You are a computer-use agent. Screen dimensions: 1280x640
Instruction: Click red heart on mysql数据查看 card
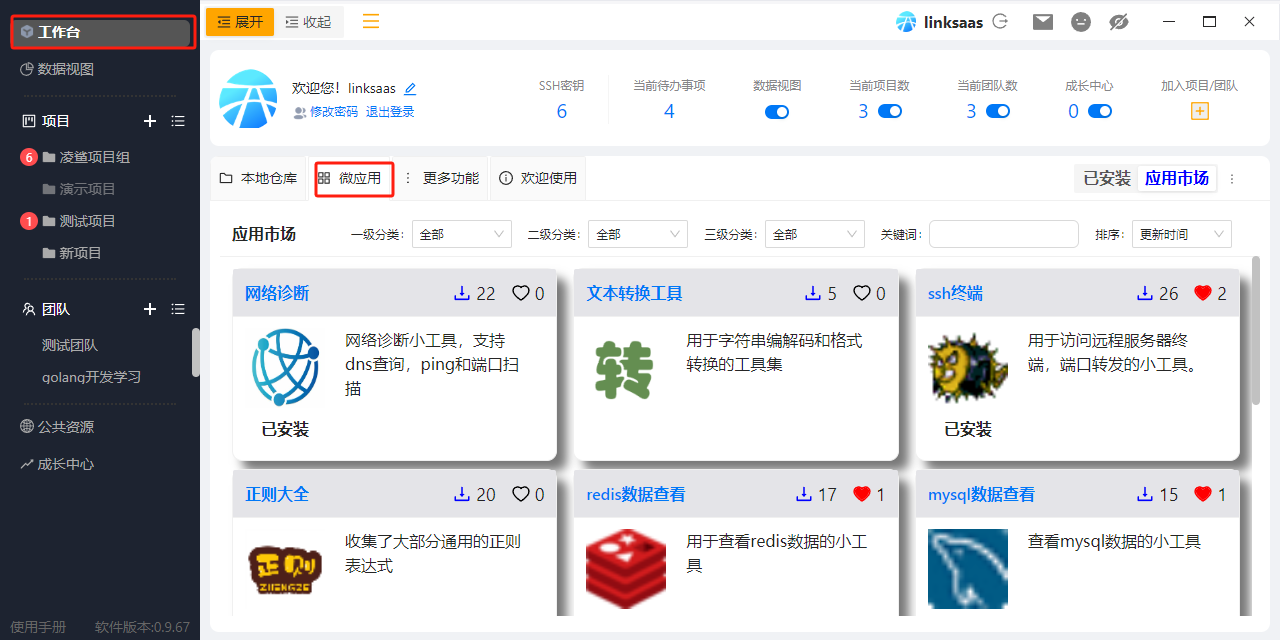tap(1203, 494)
